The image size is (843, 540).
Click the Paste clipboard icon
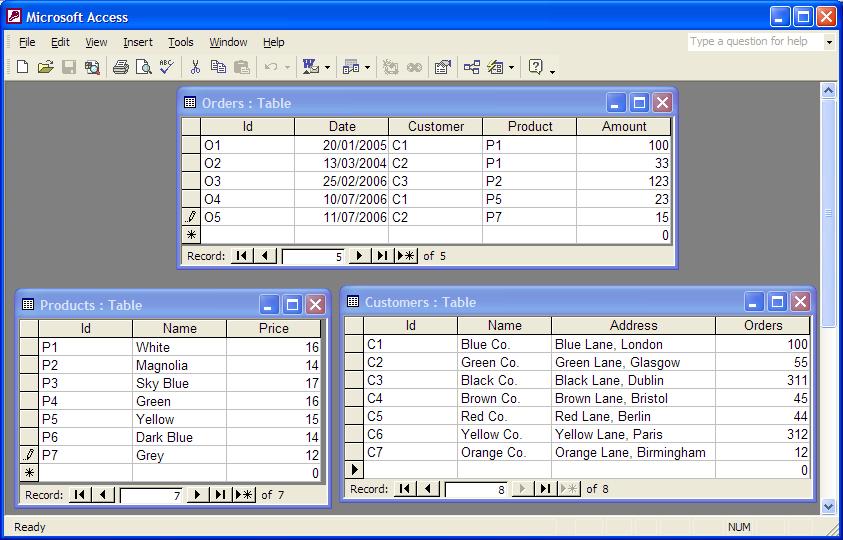(242, 67)
